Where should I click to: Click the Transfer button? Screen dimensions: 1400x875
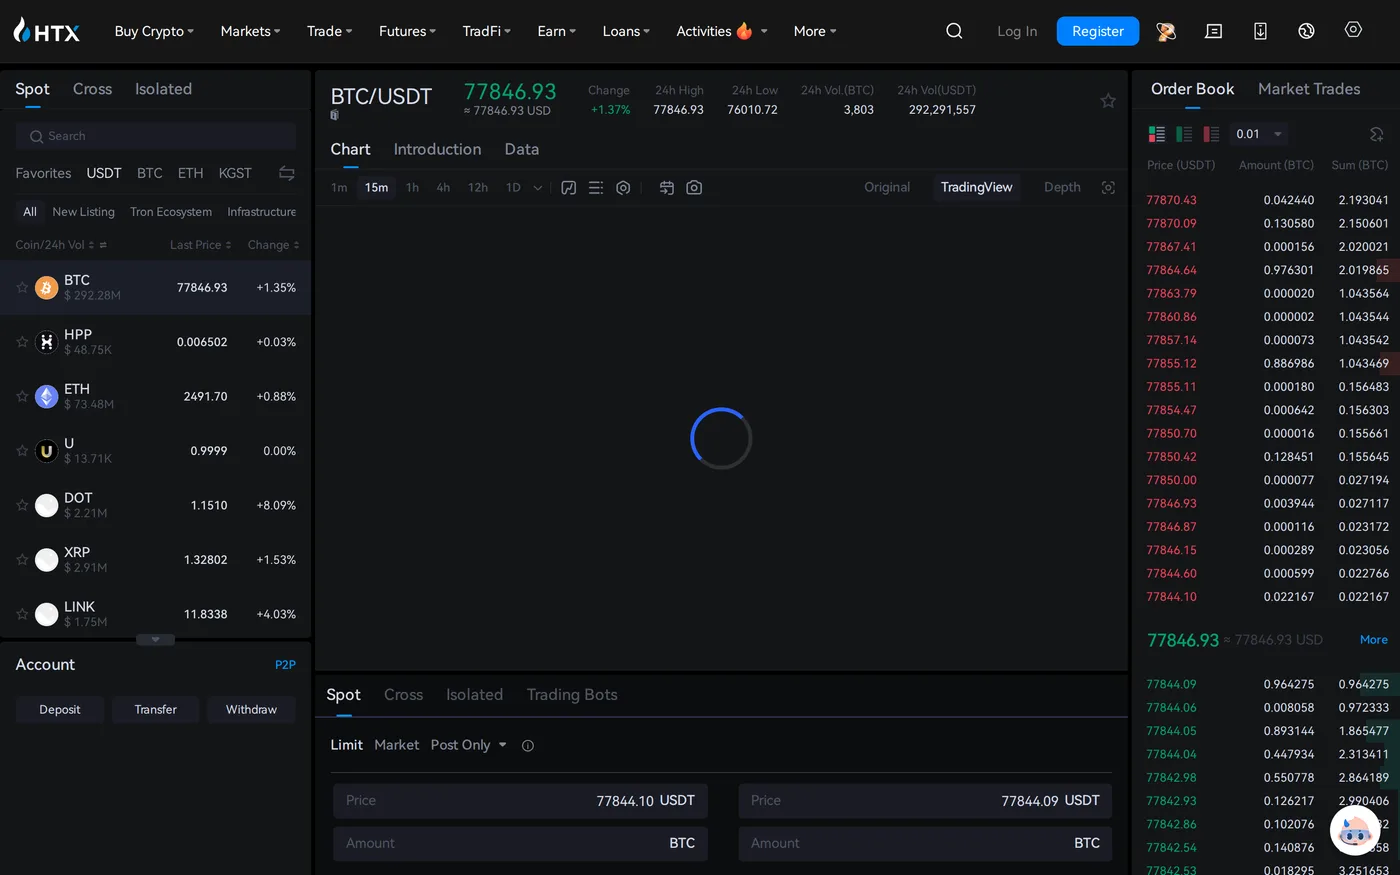tap(155, 710)
